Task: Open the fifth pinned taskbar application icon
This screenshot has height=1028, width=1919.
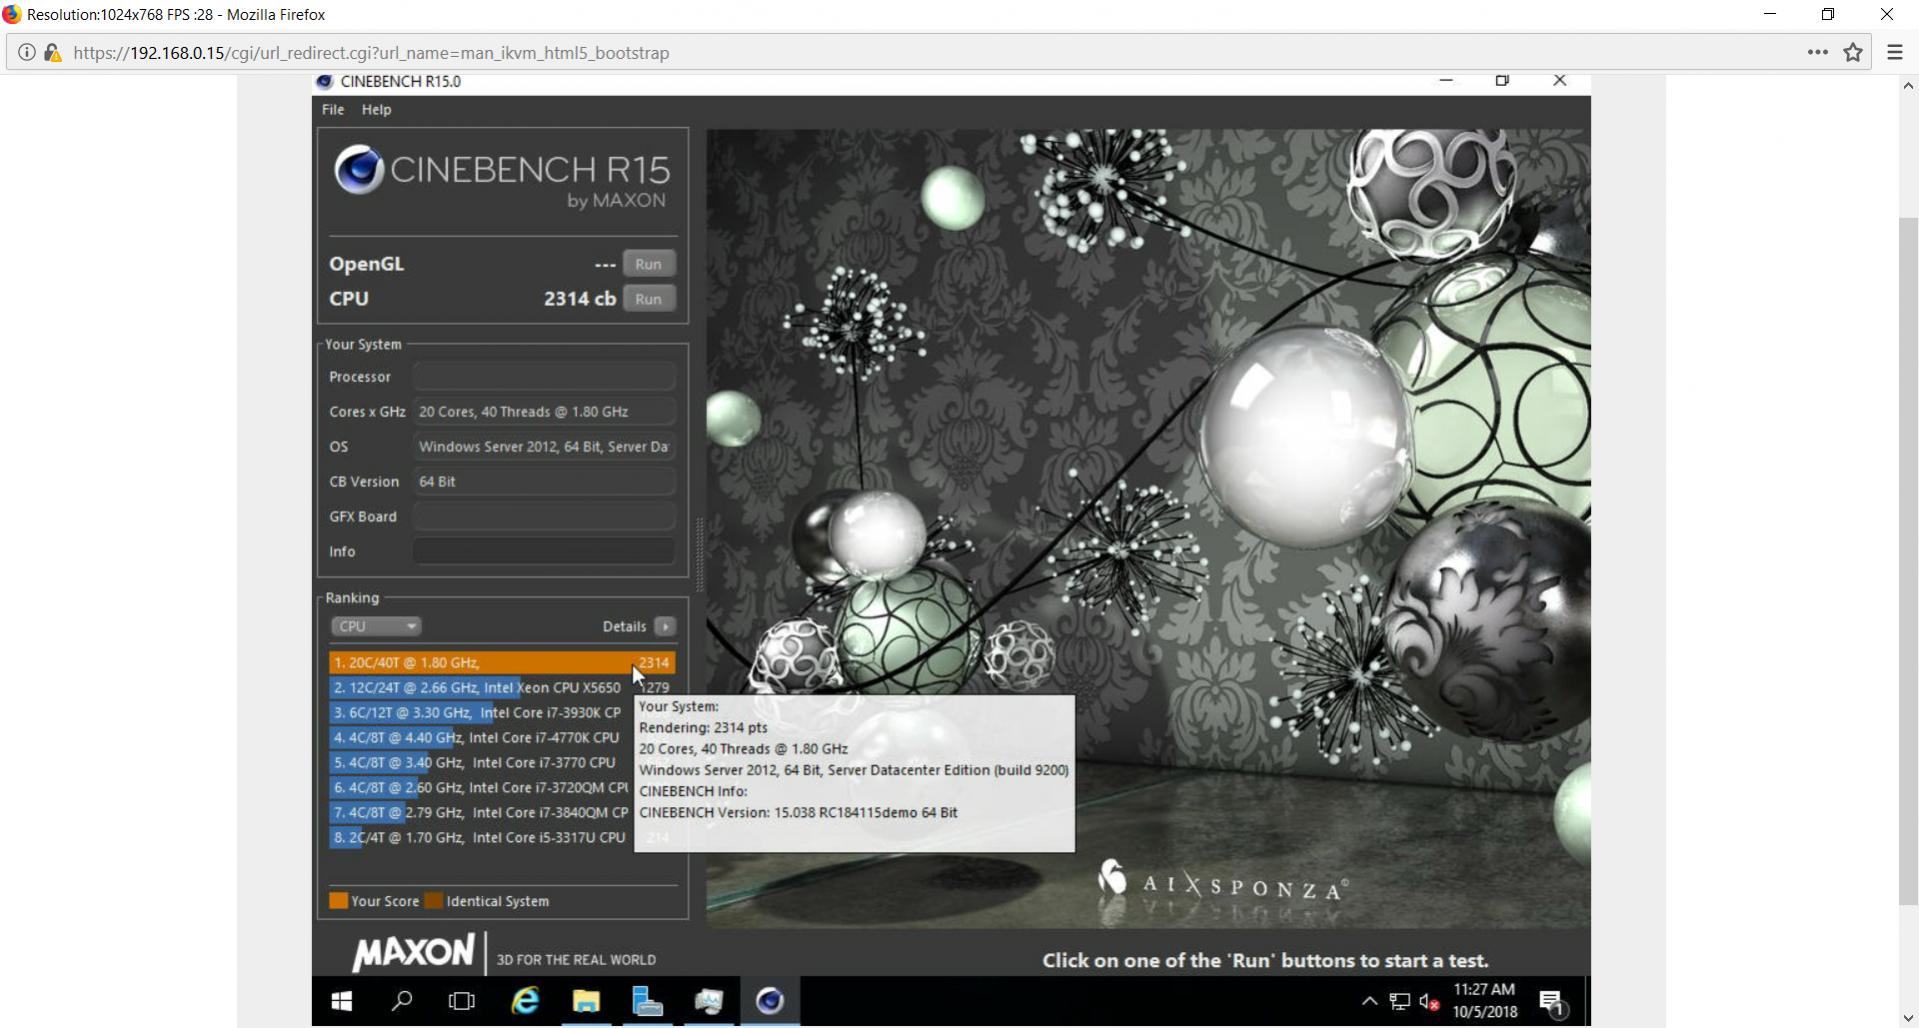Action: coord(709,1001)
